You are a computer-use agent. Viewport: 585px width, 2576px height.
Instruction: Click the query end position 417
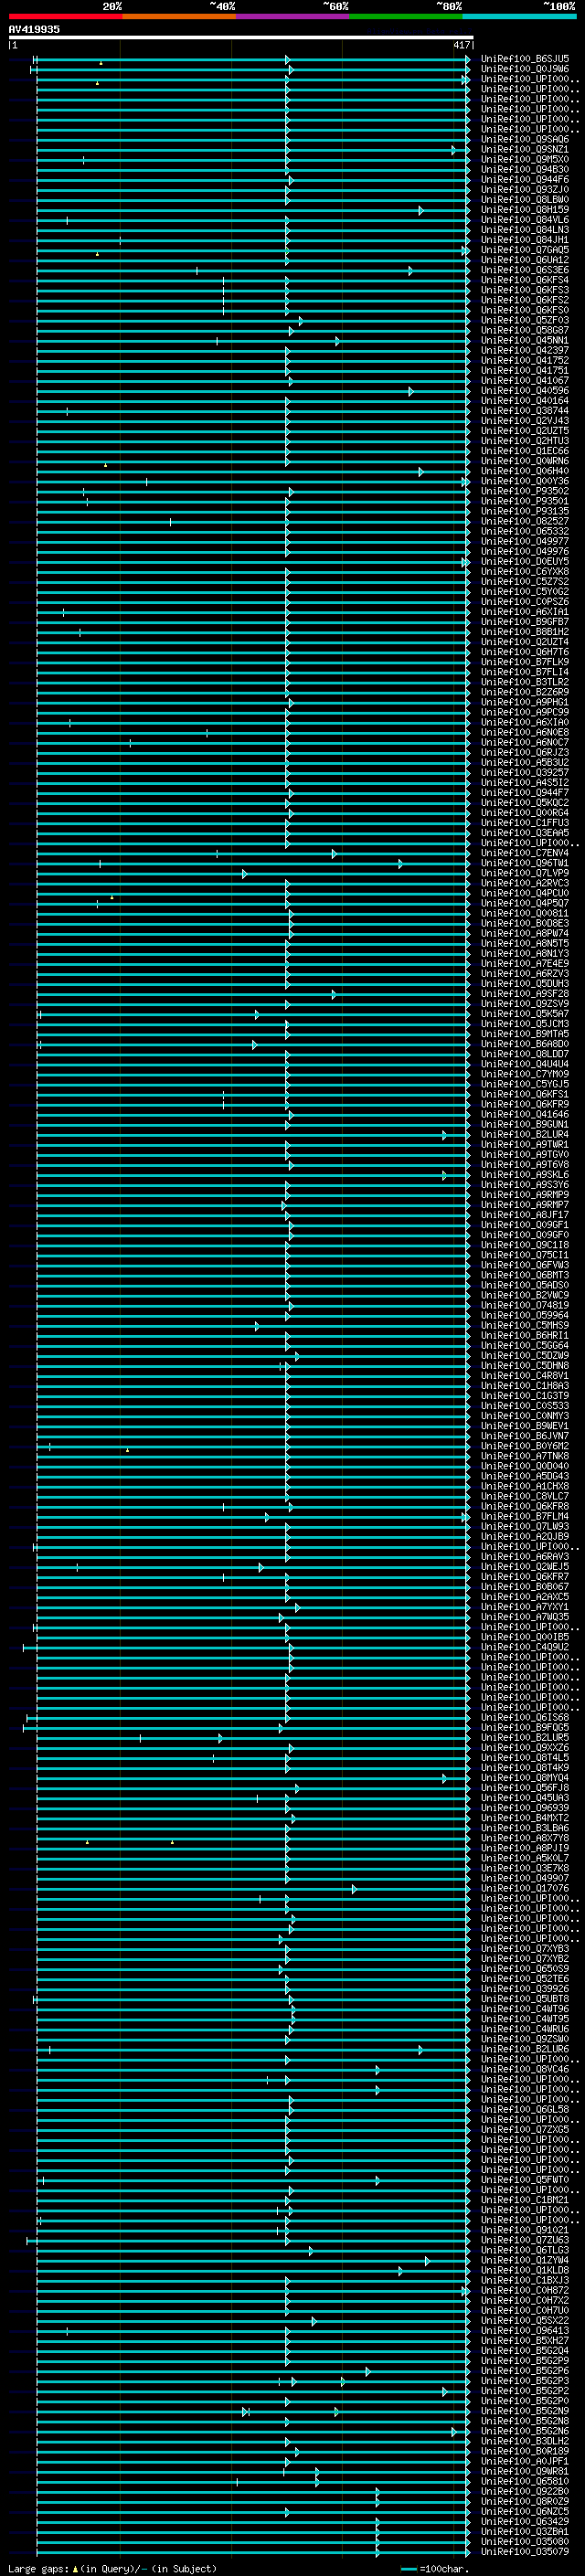(x=461, y=45)
